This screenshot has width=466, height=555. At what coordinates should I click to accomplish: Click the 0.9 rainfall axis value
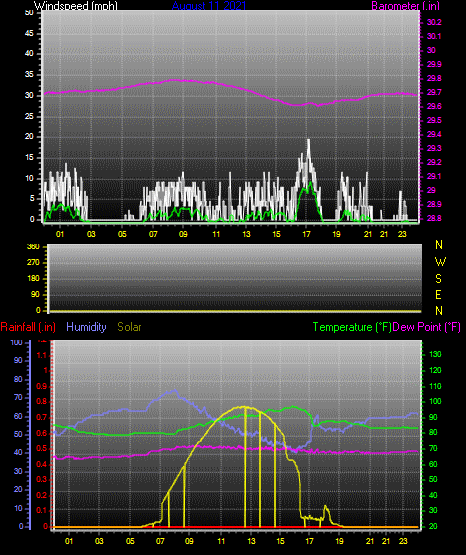coord(42,387)
